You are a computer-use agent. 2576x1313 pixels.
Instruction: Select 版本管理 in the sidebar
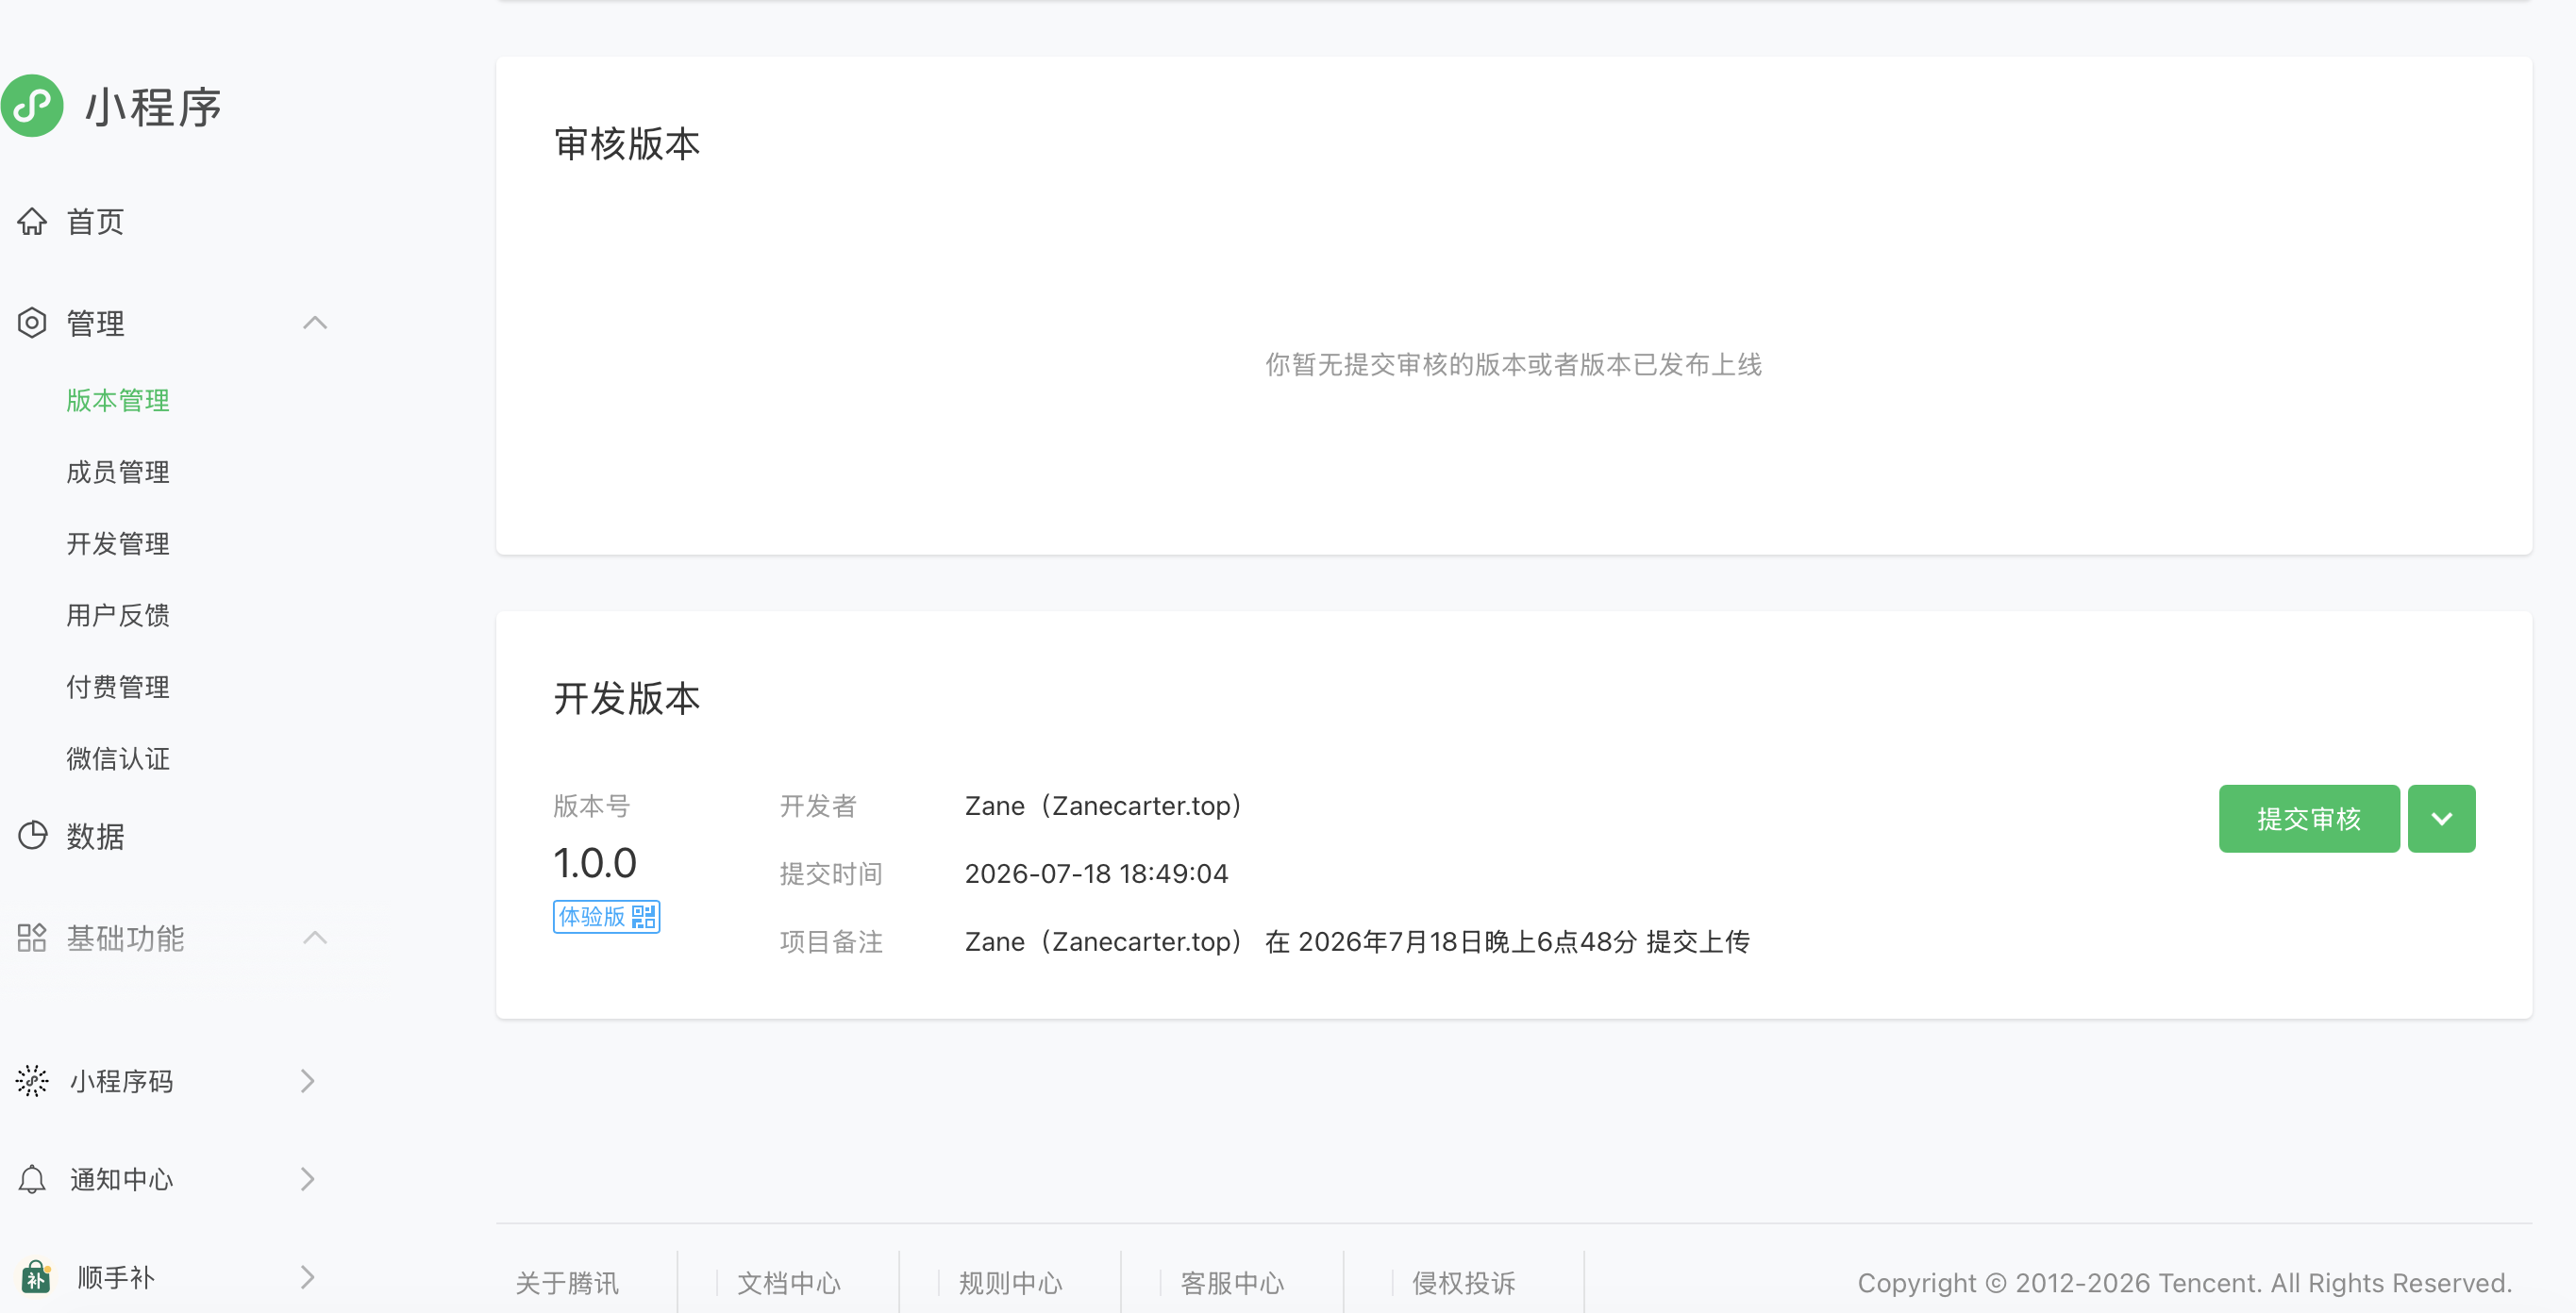coord(118,400)
